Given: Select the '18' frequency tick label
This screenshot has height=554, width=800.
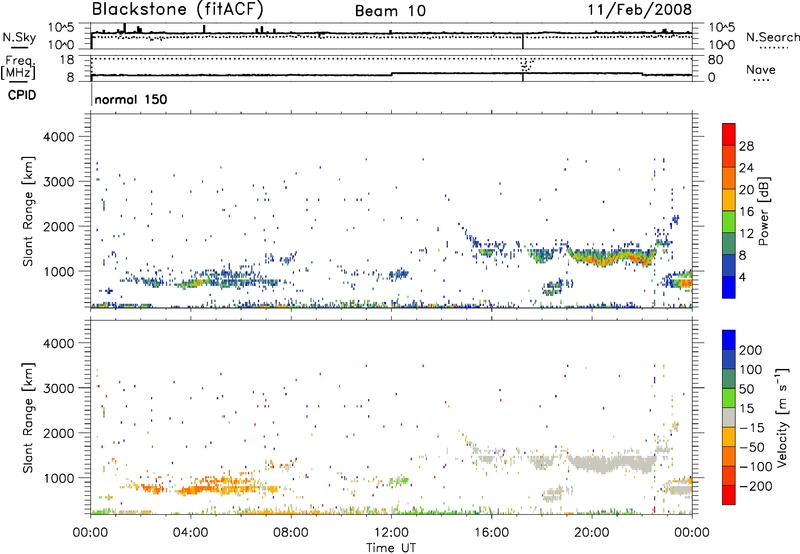Looking at the screenshot, I should [67, 60].
